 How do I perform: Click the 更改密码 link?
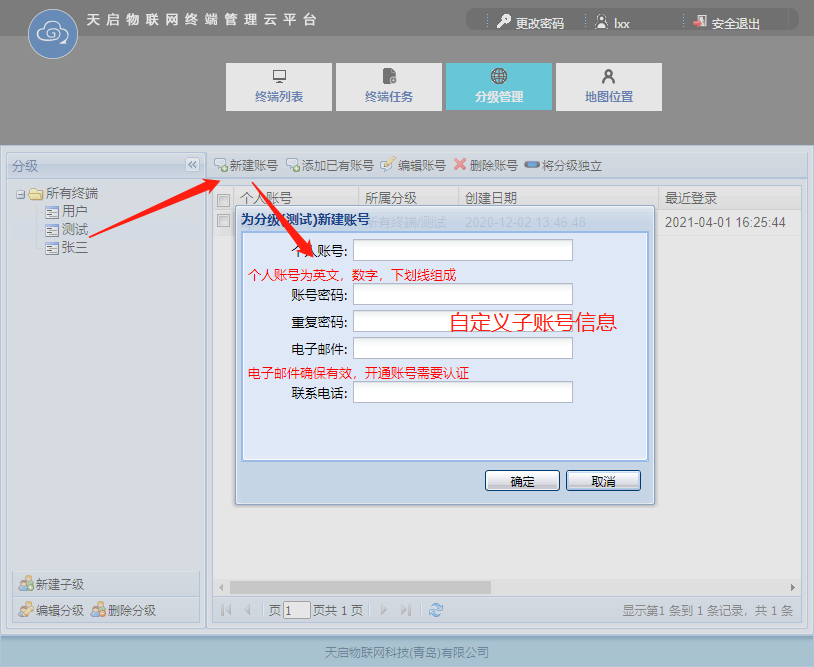540,23
